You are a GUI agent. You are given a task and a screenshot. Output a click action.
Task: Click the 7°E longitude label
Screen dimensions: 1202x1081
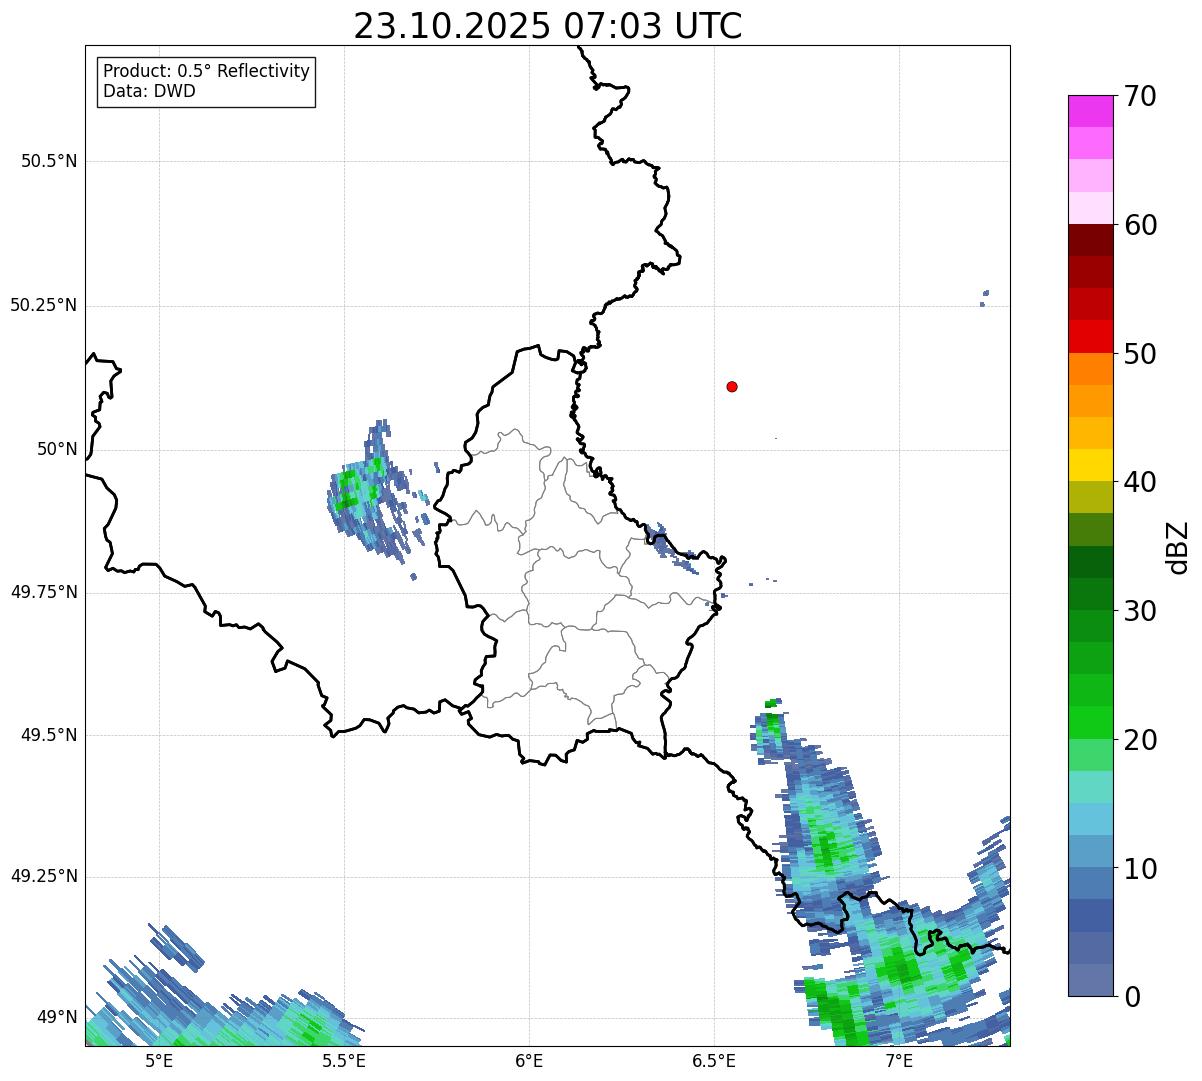click(x=899, y=1061)
